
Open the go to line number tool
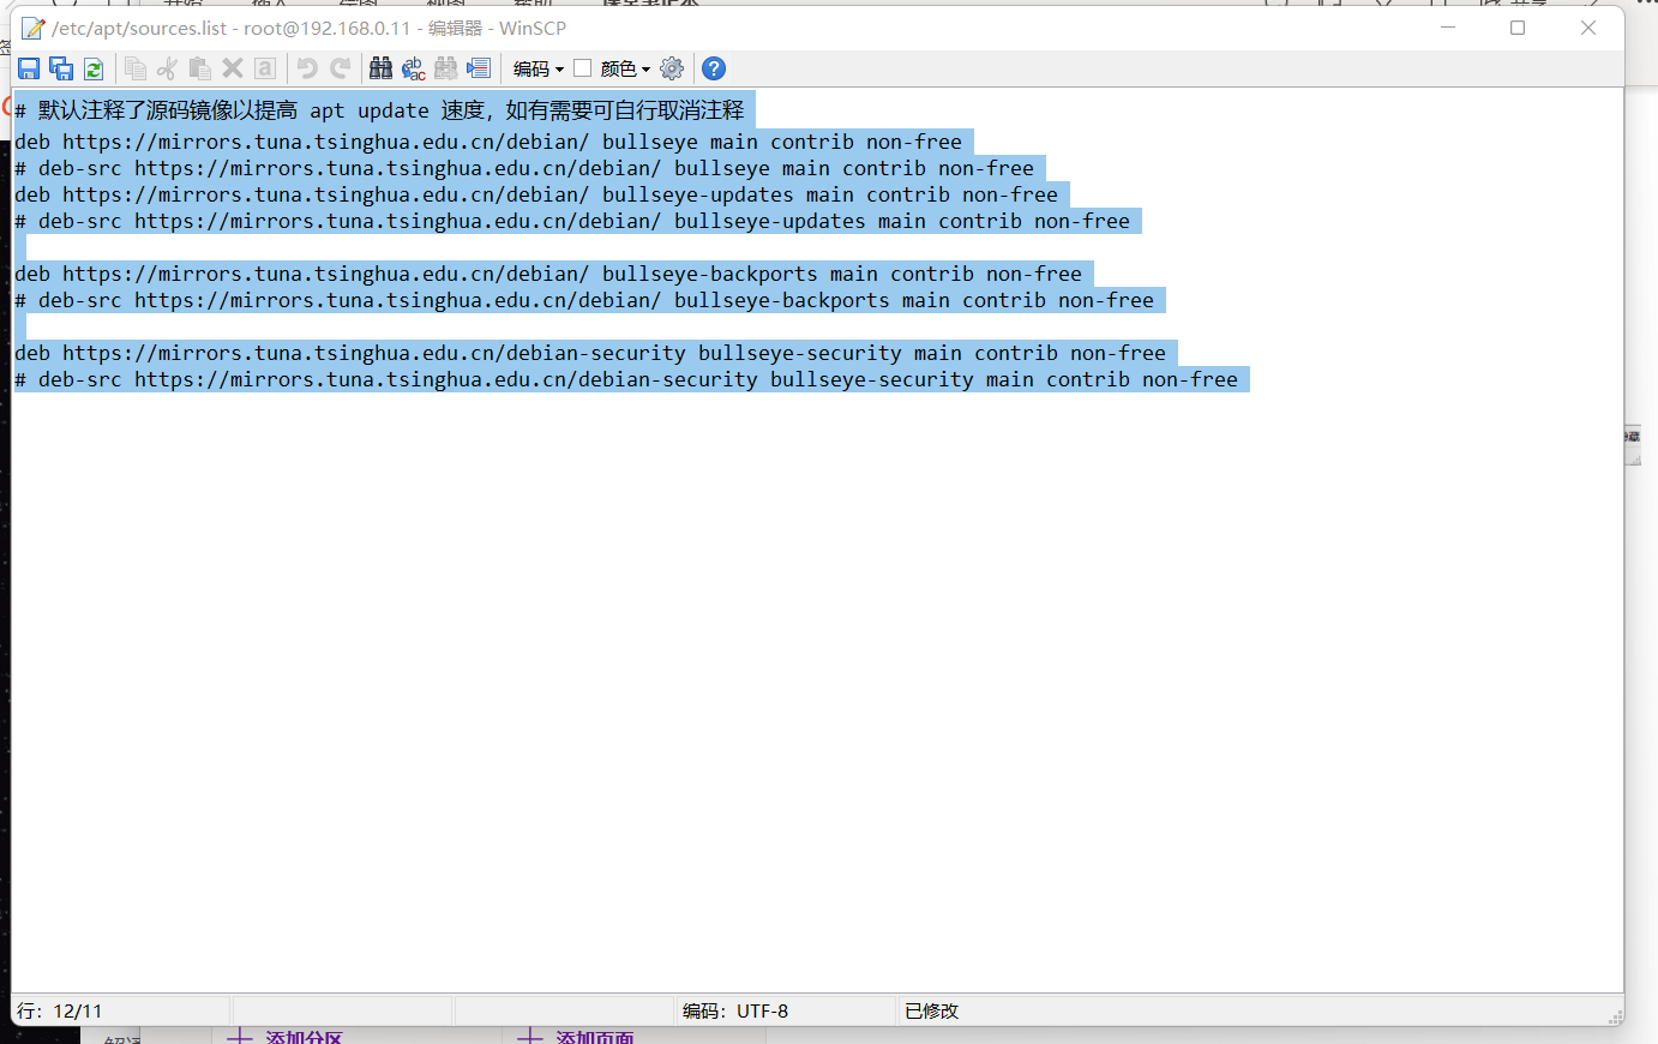click(x=479, y=69)
